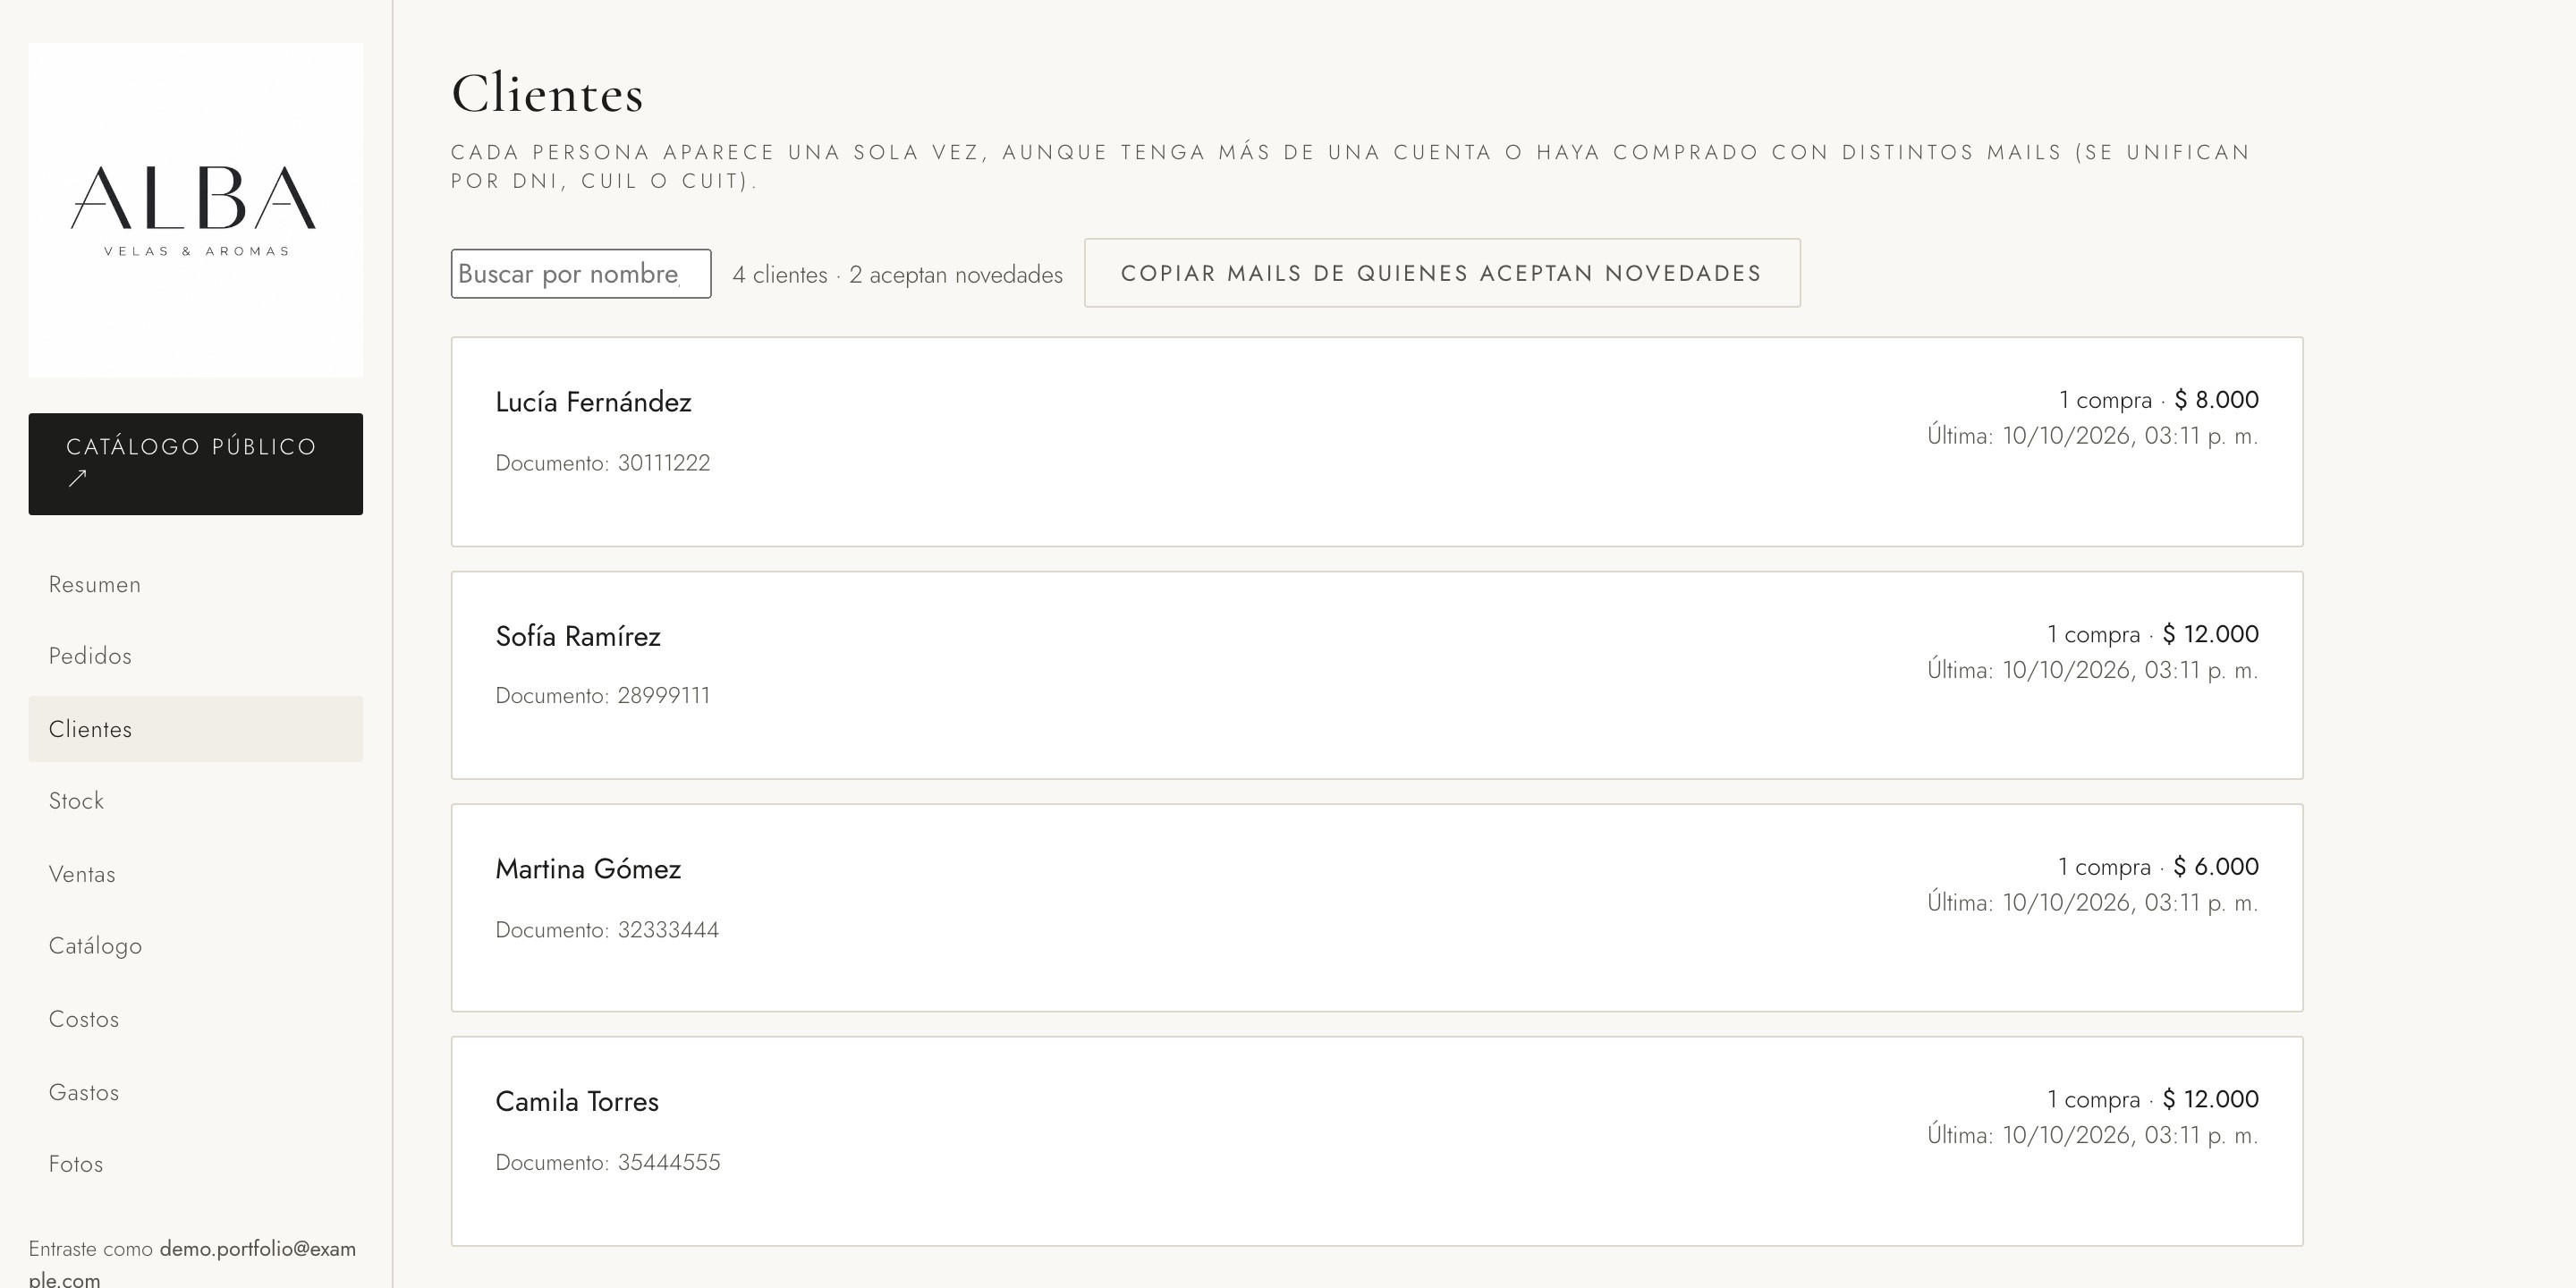Select Clientes in the sidebar
Screen dimensions: 2576x1288
coord(195,729)
